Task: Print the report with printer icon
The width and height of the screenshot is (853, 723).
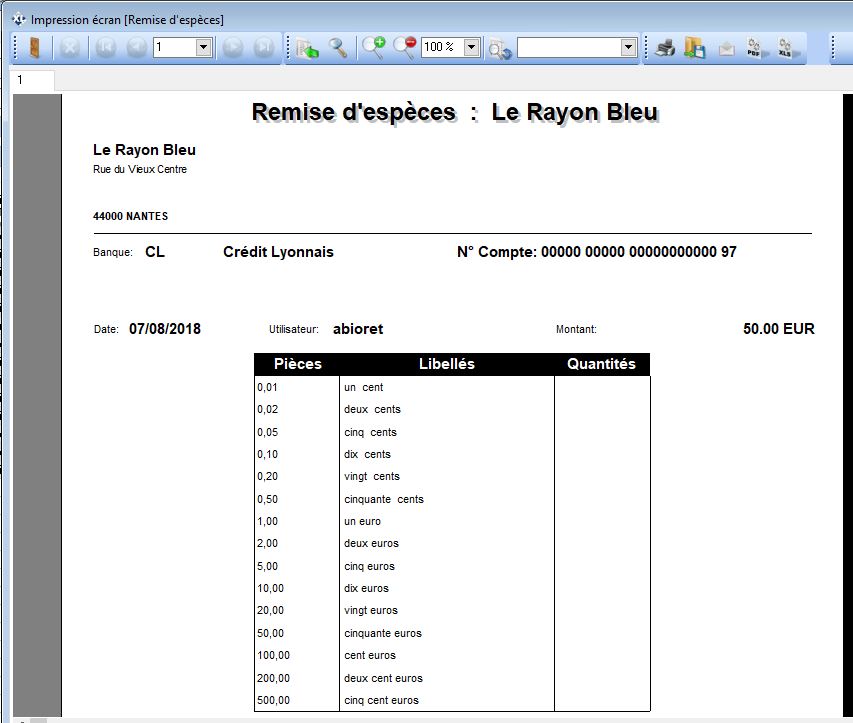Action: coord(665,48)
